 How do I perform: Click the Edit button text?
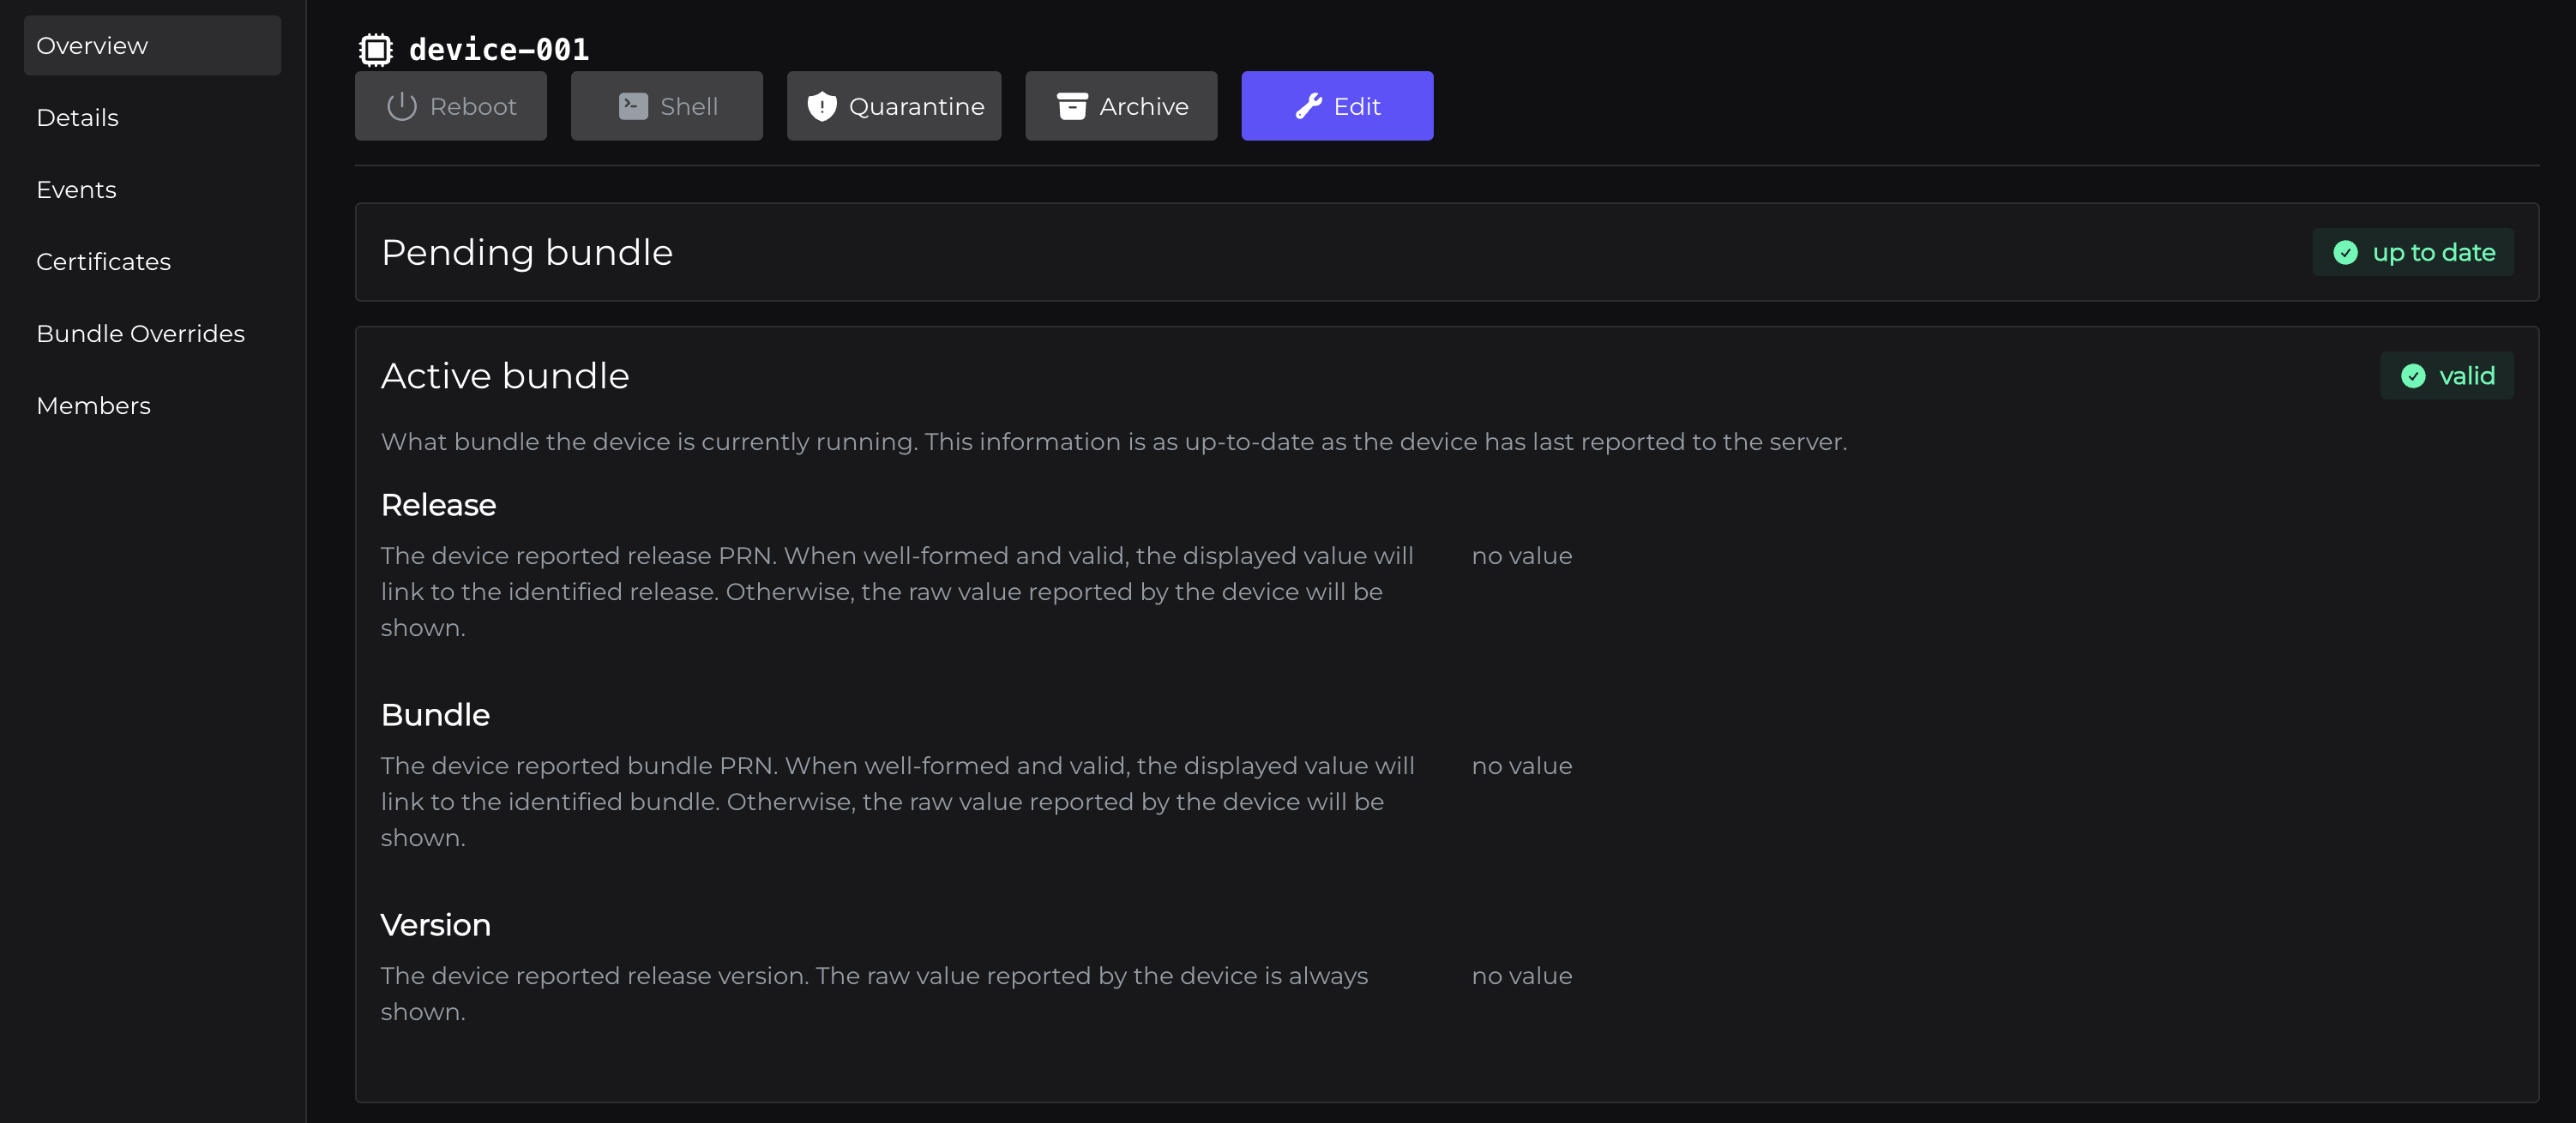point(1356,106)
